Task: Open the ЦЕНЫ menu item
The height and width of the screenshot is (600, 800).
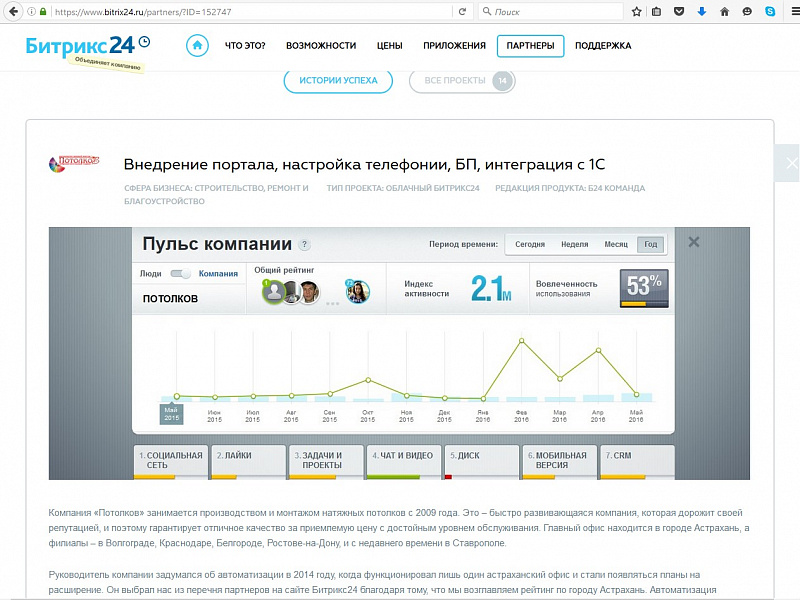Action: (x=389, y=45)
